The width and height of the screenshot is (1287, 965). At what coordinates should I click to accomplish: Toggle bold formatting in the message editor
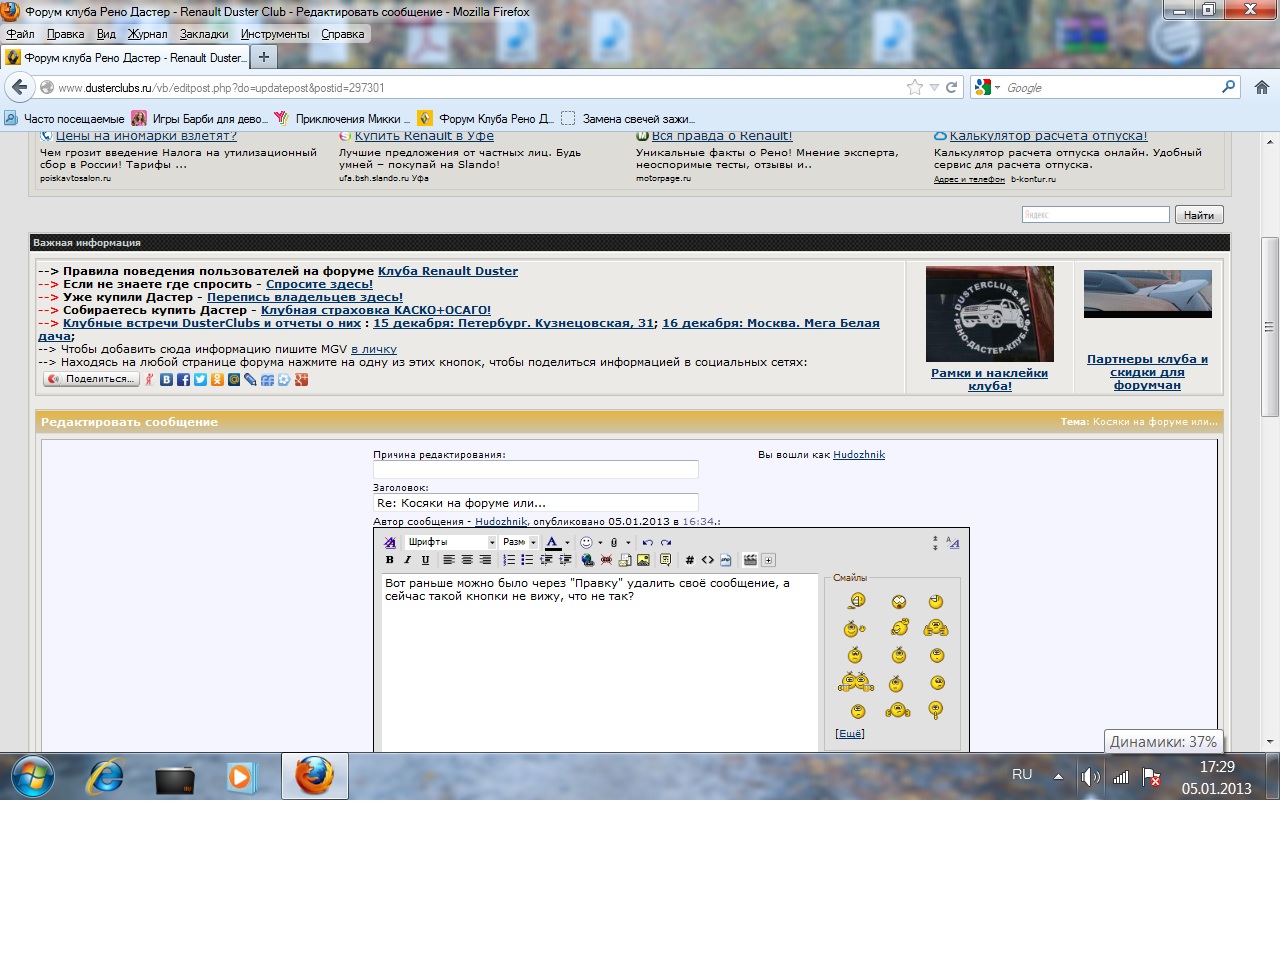(x=390, y=560)
